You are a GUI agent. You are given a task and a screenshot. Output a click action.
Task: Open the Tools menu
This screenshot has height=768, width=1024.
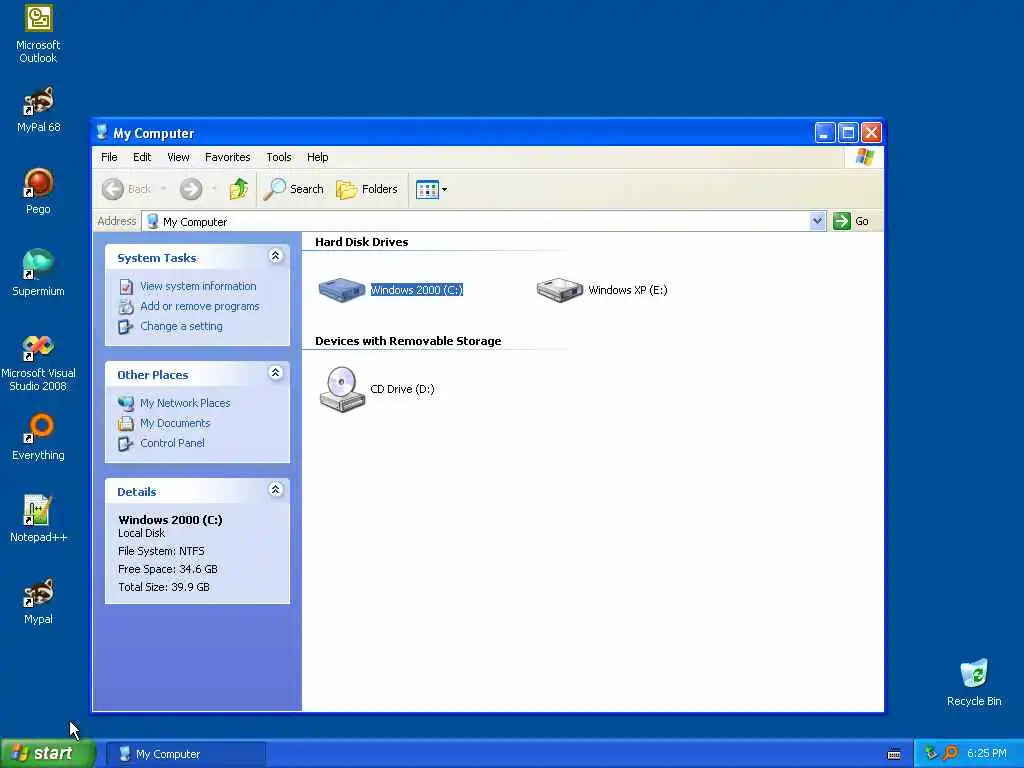[279, 157]
